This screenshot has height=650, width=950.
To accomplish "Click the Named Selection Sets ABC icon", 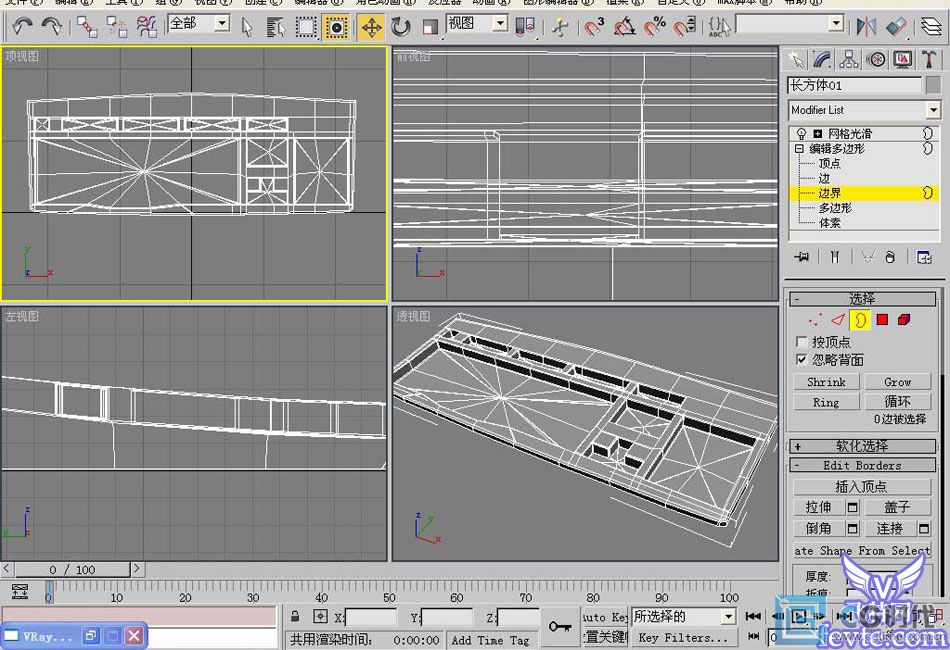I will coord(719,27).
